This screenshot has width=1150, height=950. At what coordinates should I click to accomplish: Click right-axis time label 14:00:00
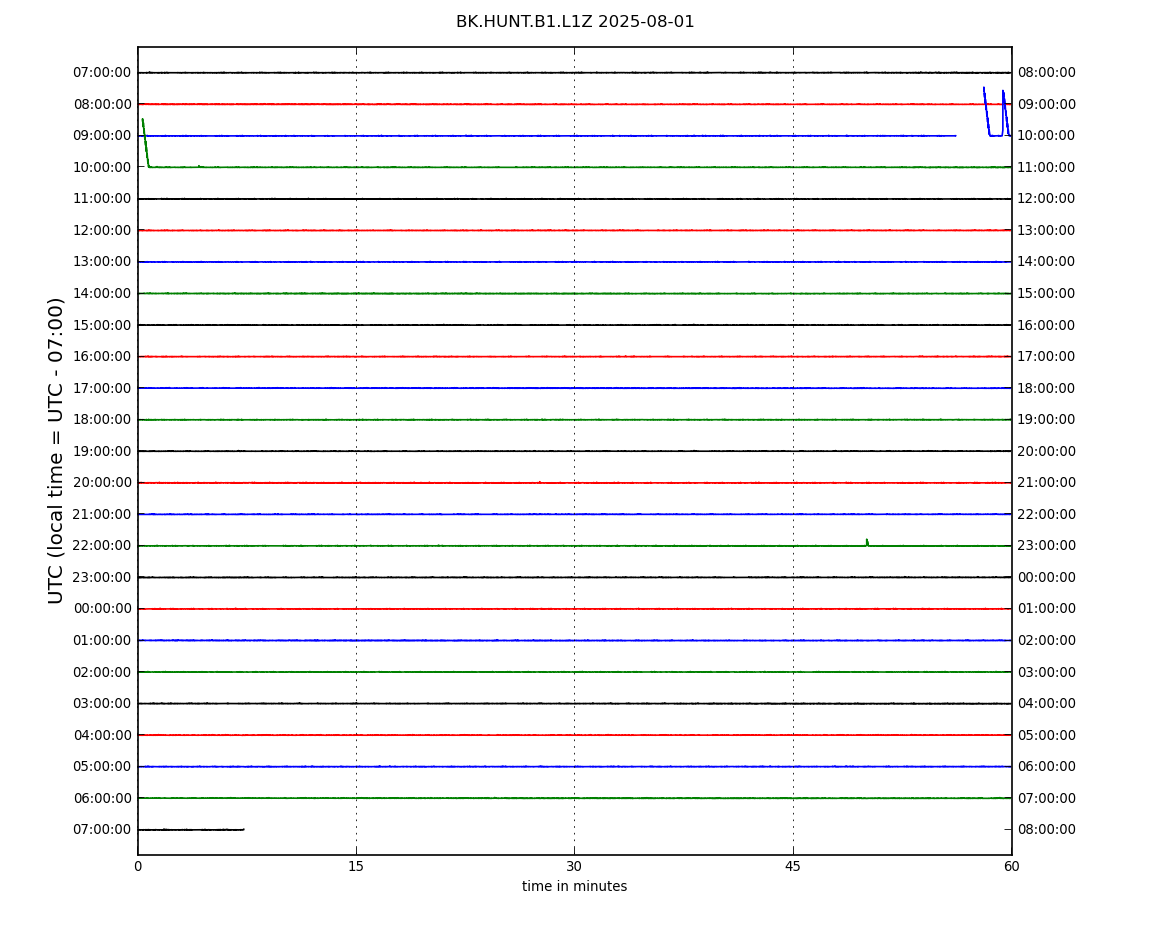point(1047,262)
